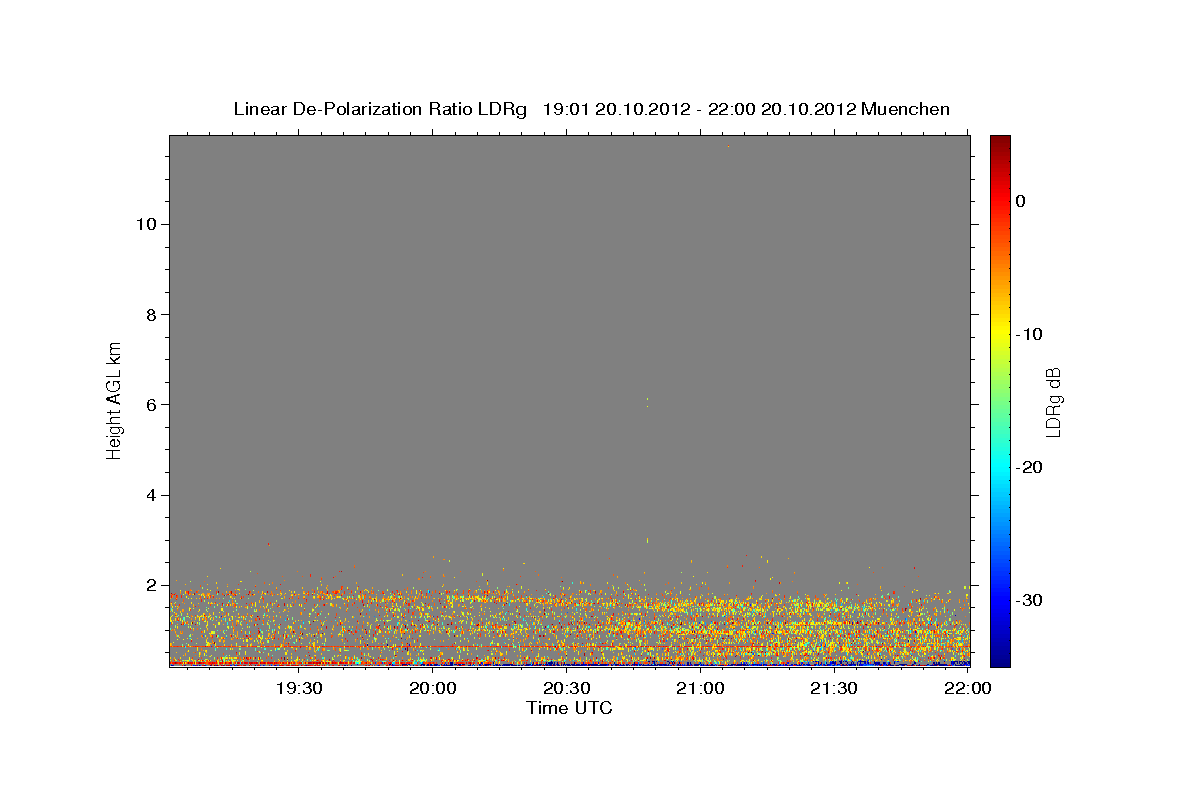The image size is (1200, 800).
Task: Click the green section of the colorbar
Action: tap(1000, 400)
